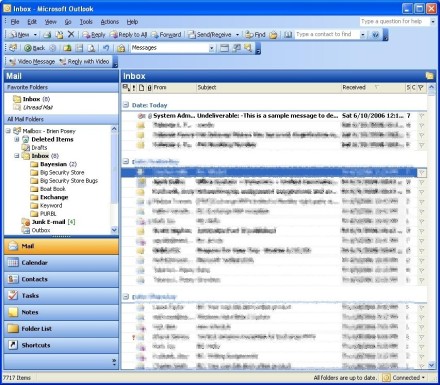440x385 pixels.
Task: Open the help question dropdown arrow
Action: pyautogui.click(x=433, y=22)
